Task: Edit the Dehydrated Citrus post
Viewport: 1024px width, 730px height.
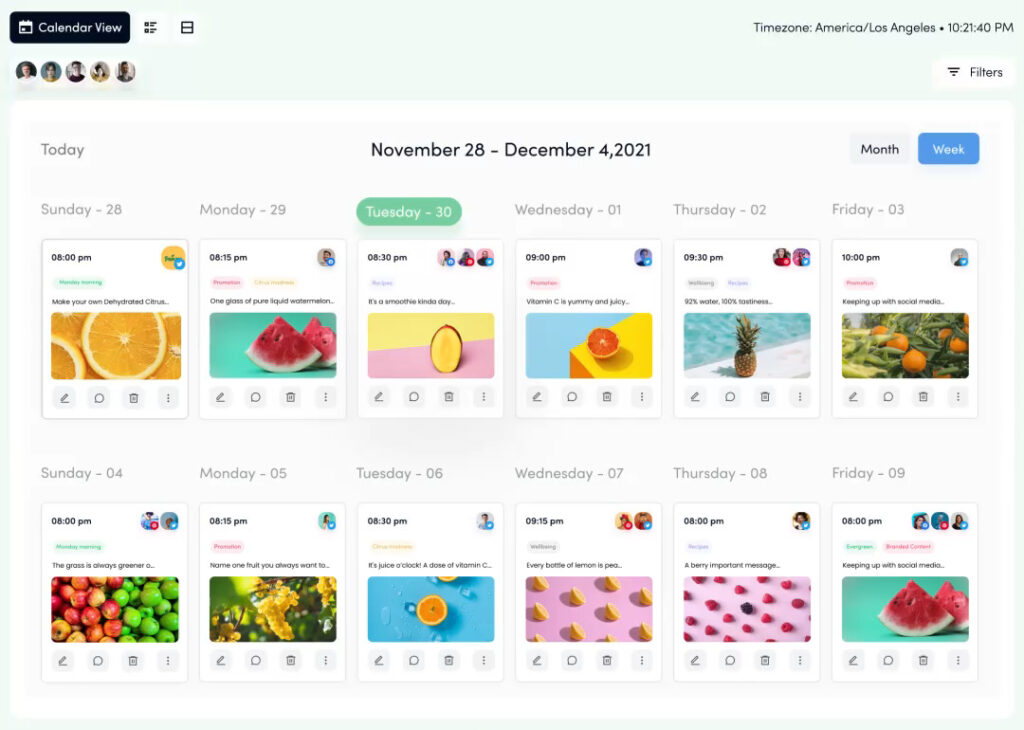Action: [x=65, y=398]
